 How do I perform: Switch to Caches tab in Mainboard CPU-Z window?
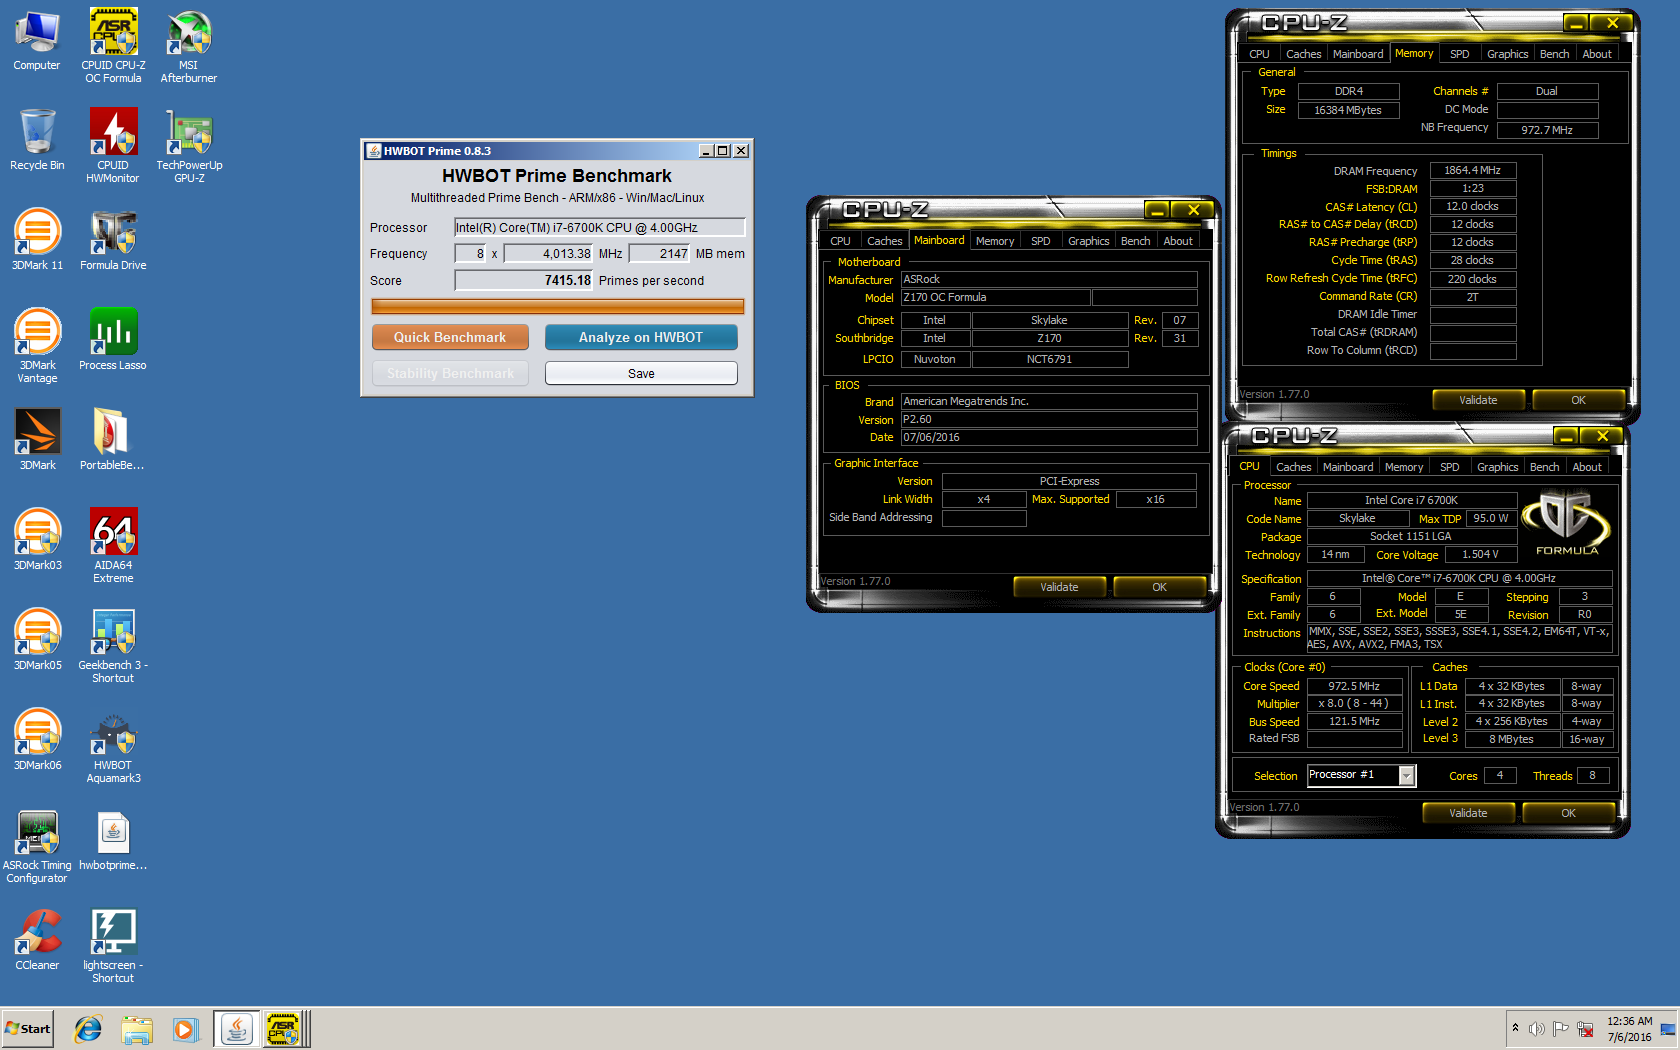[x=884, y=241]
